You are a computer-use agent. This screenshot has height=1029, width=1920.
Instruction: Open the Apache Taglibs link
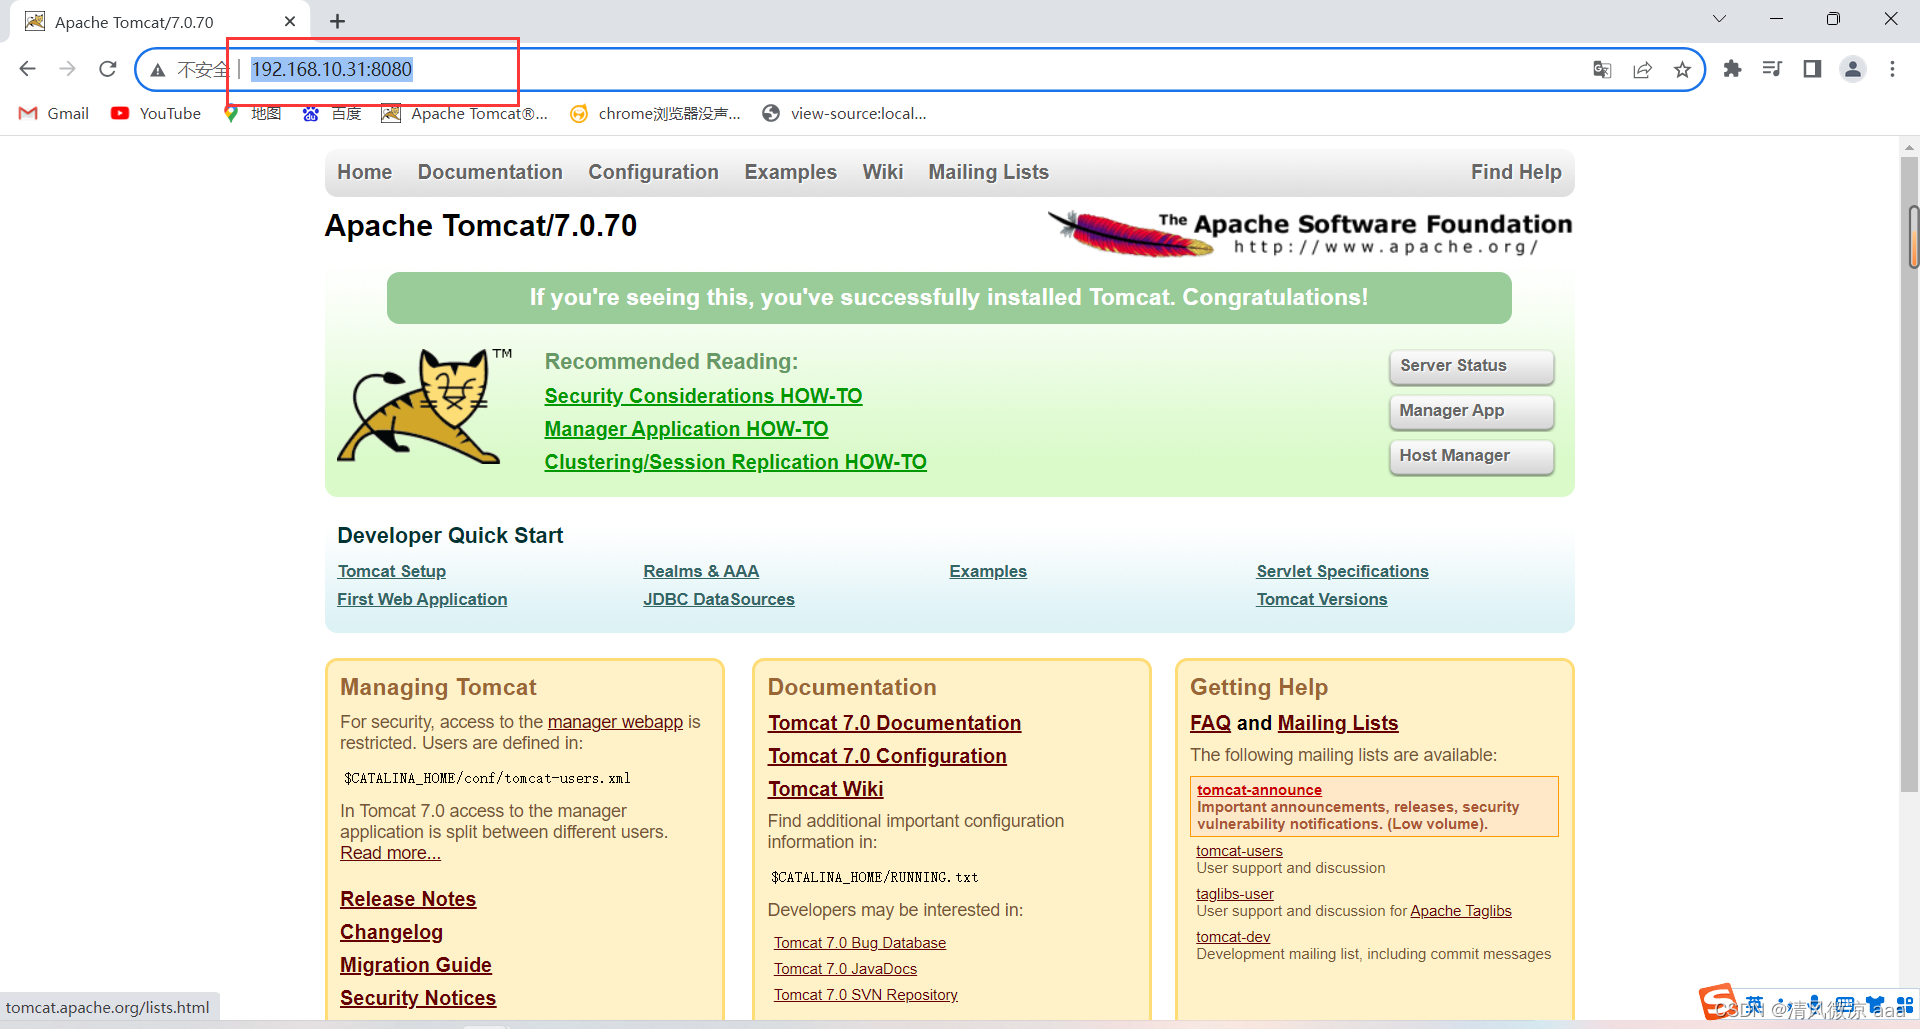(1461, 911)
